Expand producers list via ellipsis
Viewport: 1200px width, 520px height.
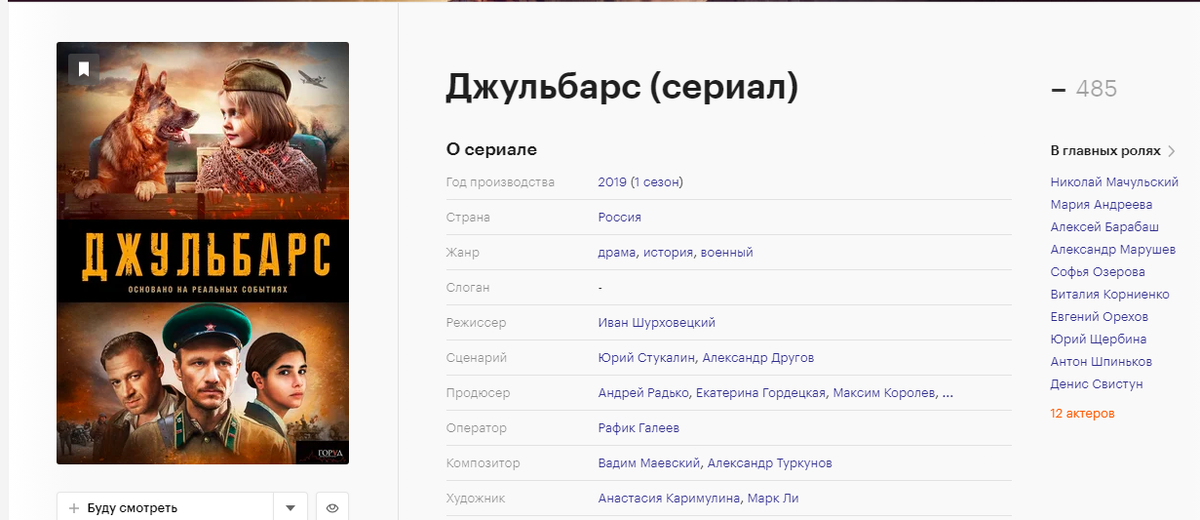click(948, 394)
